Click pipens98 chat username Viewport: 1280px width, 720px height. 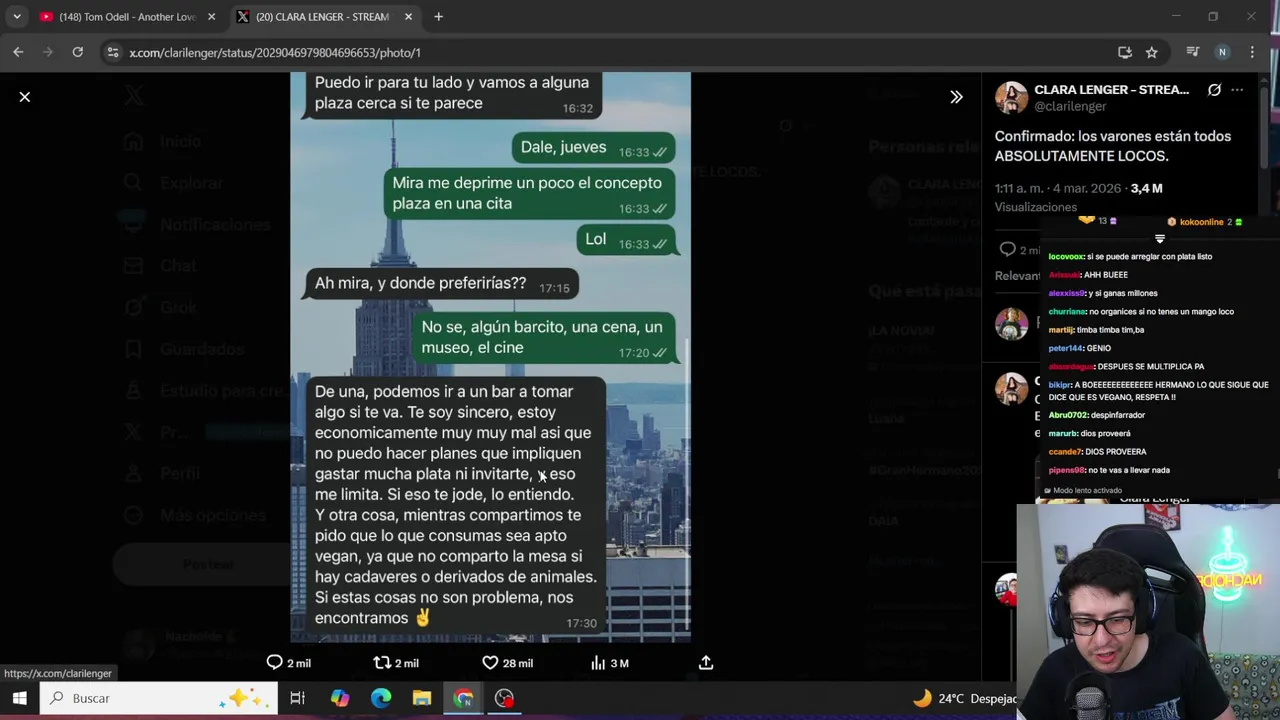1066,470
